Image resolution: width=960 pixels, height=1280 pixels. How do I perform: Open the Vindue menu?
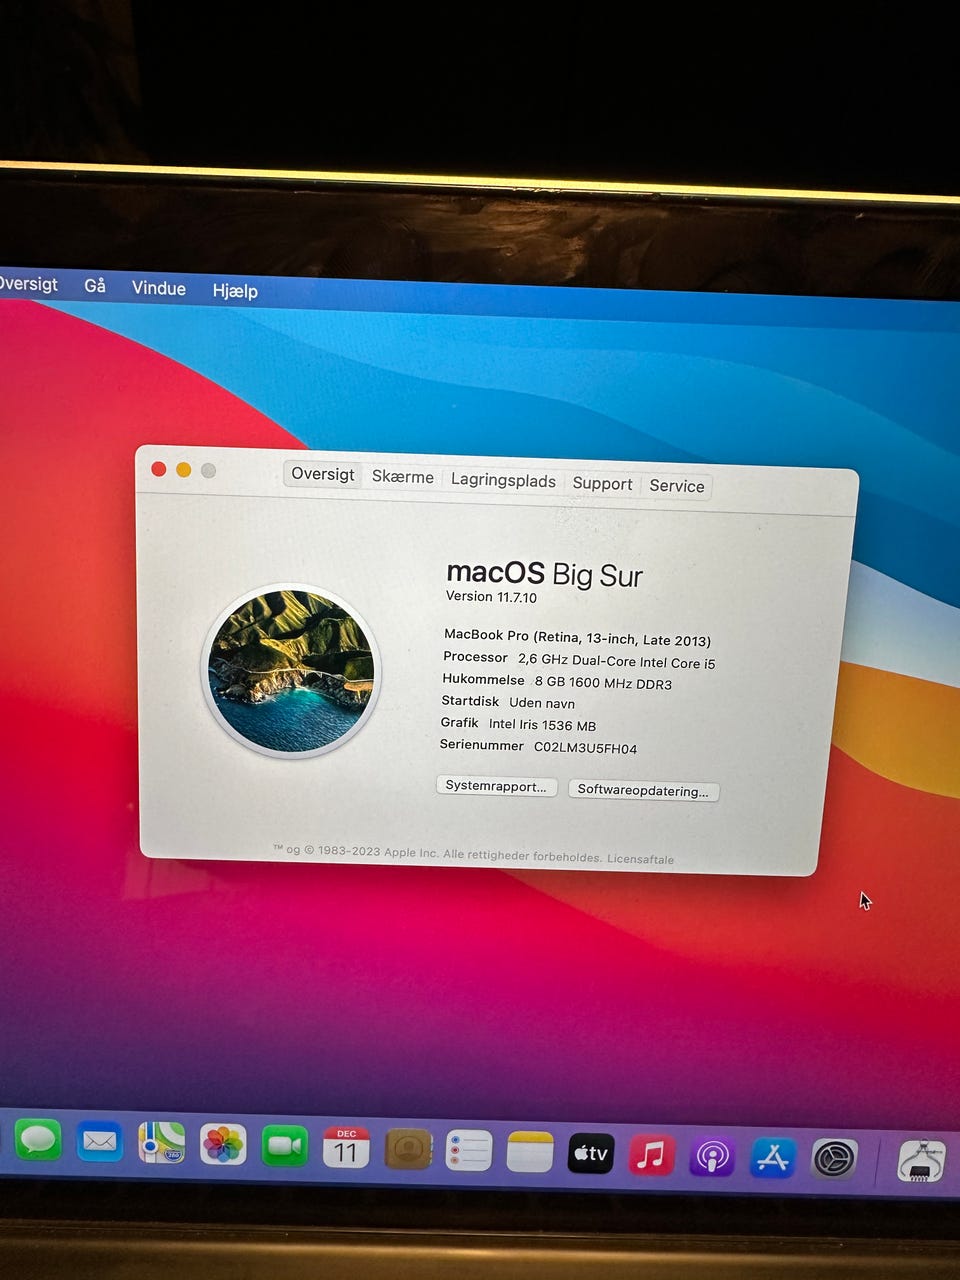(x=159, y=288)
